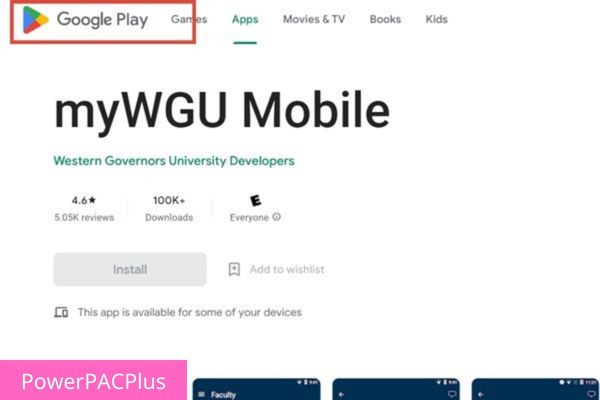Open the middle app screenshot thumbnail
The width and height of the screenshot is (600, 400).
396,389
